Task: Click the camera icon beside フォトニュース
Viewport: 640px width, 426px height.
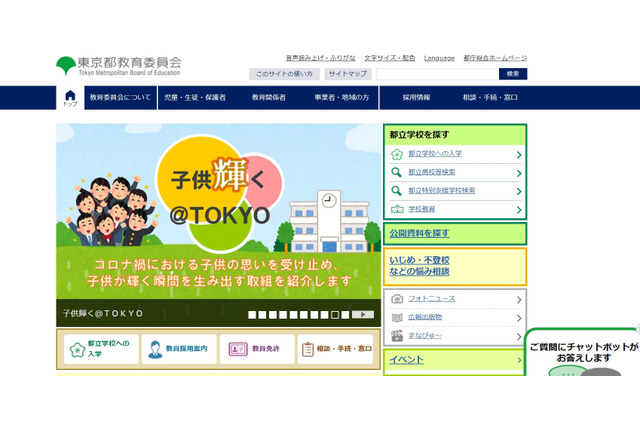Action: (397, 299)
